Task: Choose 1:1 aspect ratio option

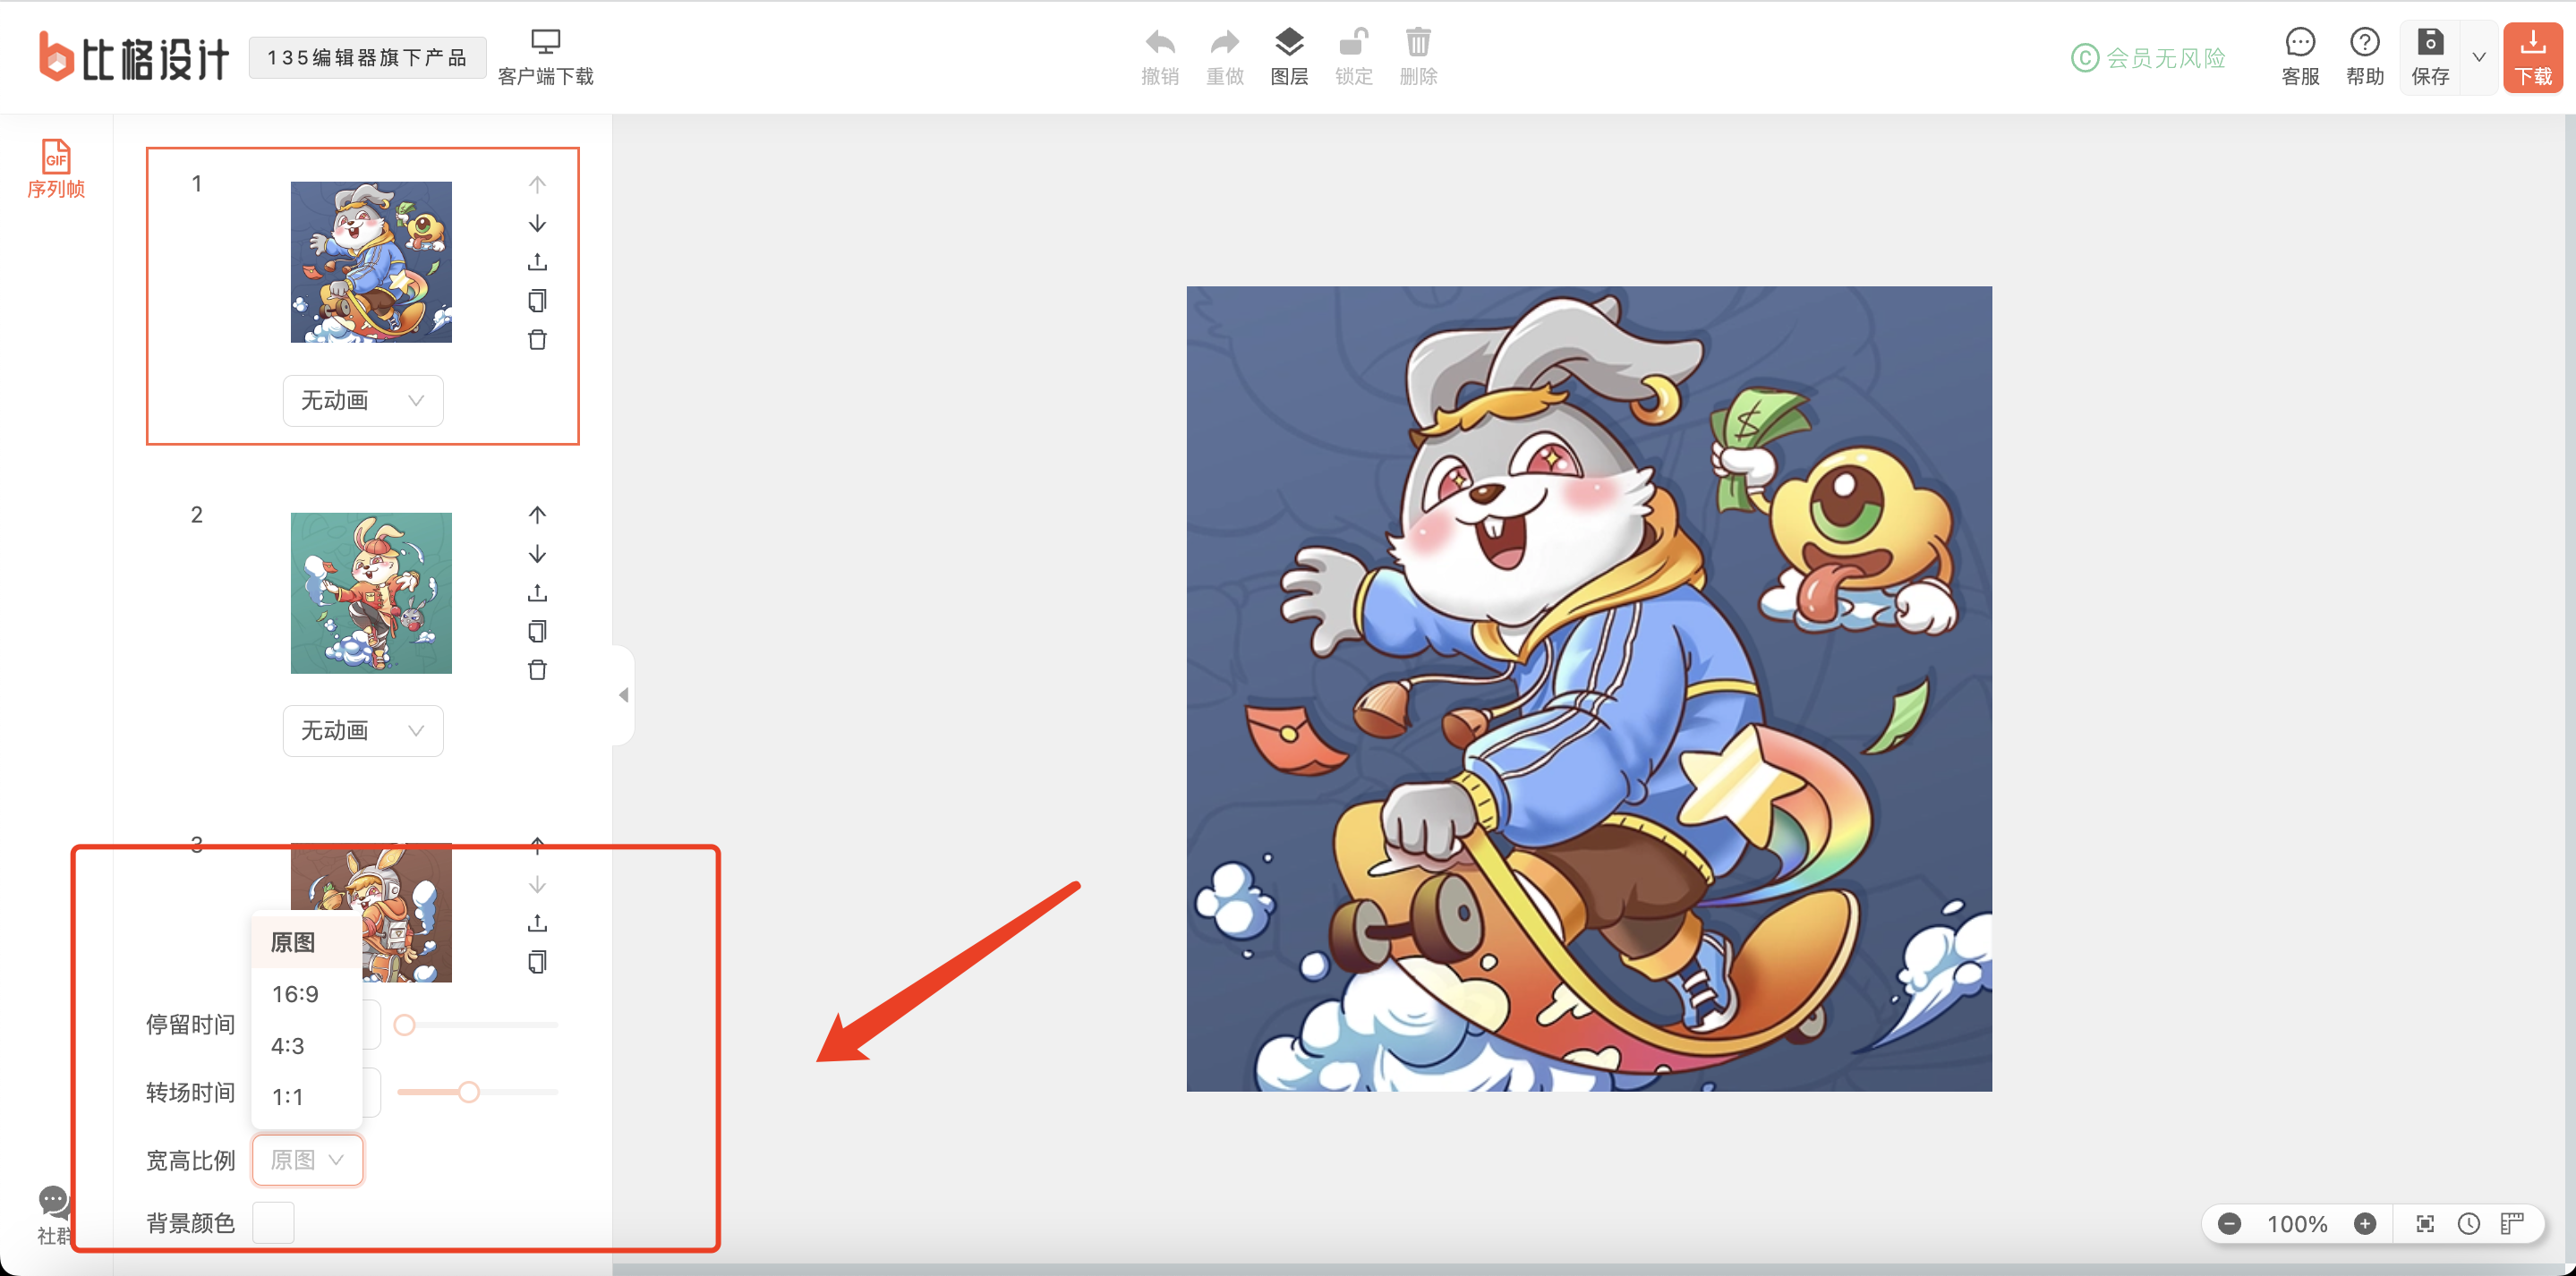Action: tap(306, 1097)
